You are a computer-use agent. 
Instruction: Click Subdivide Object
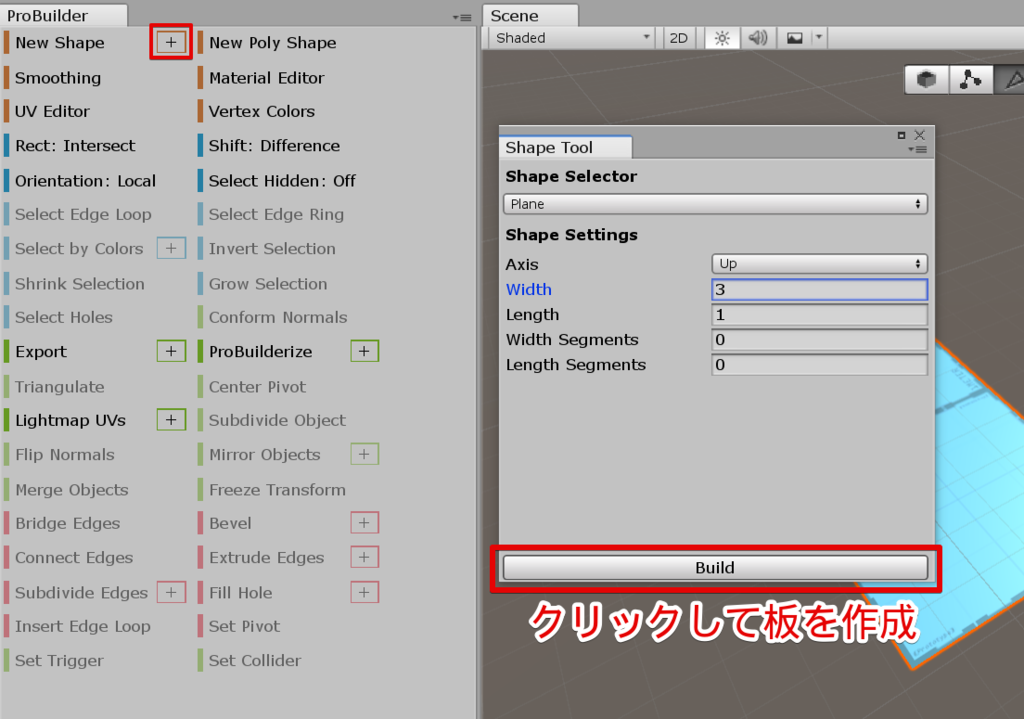tap(278, 420)
